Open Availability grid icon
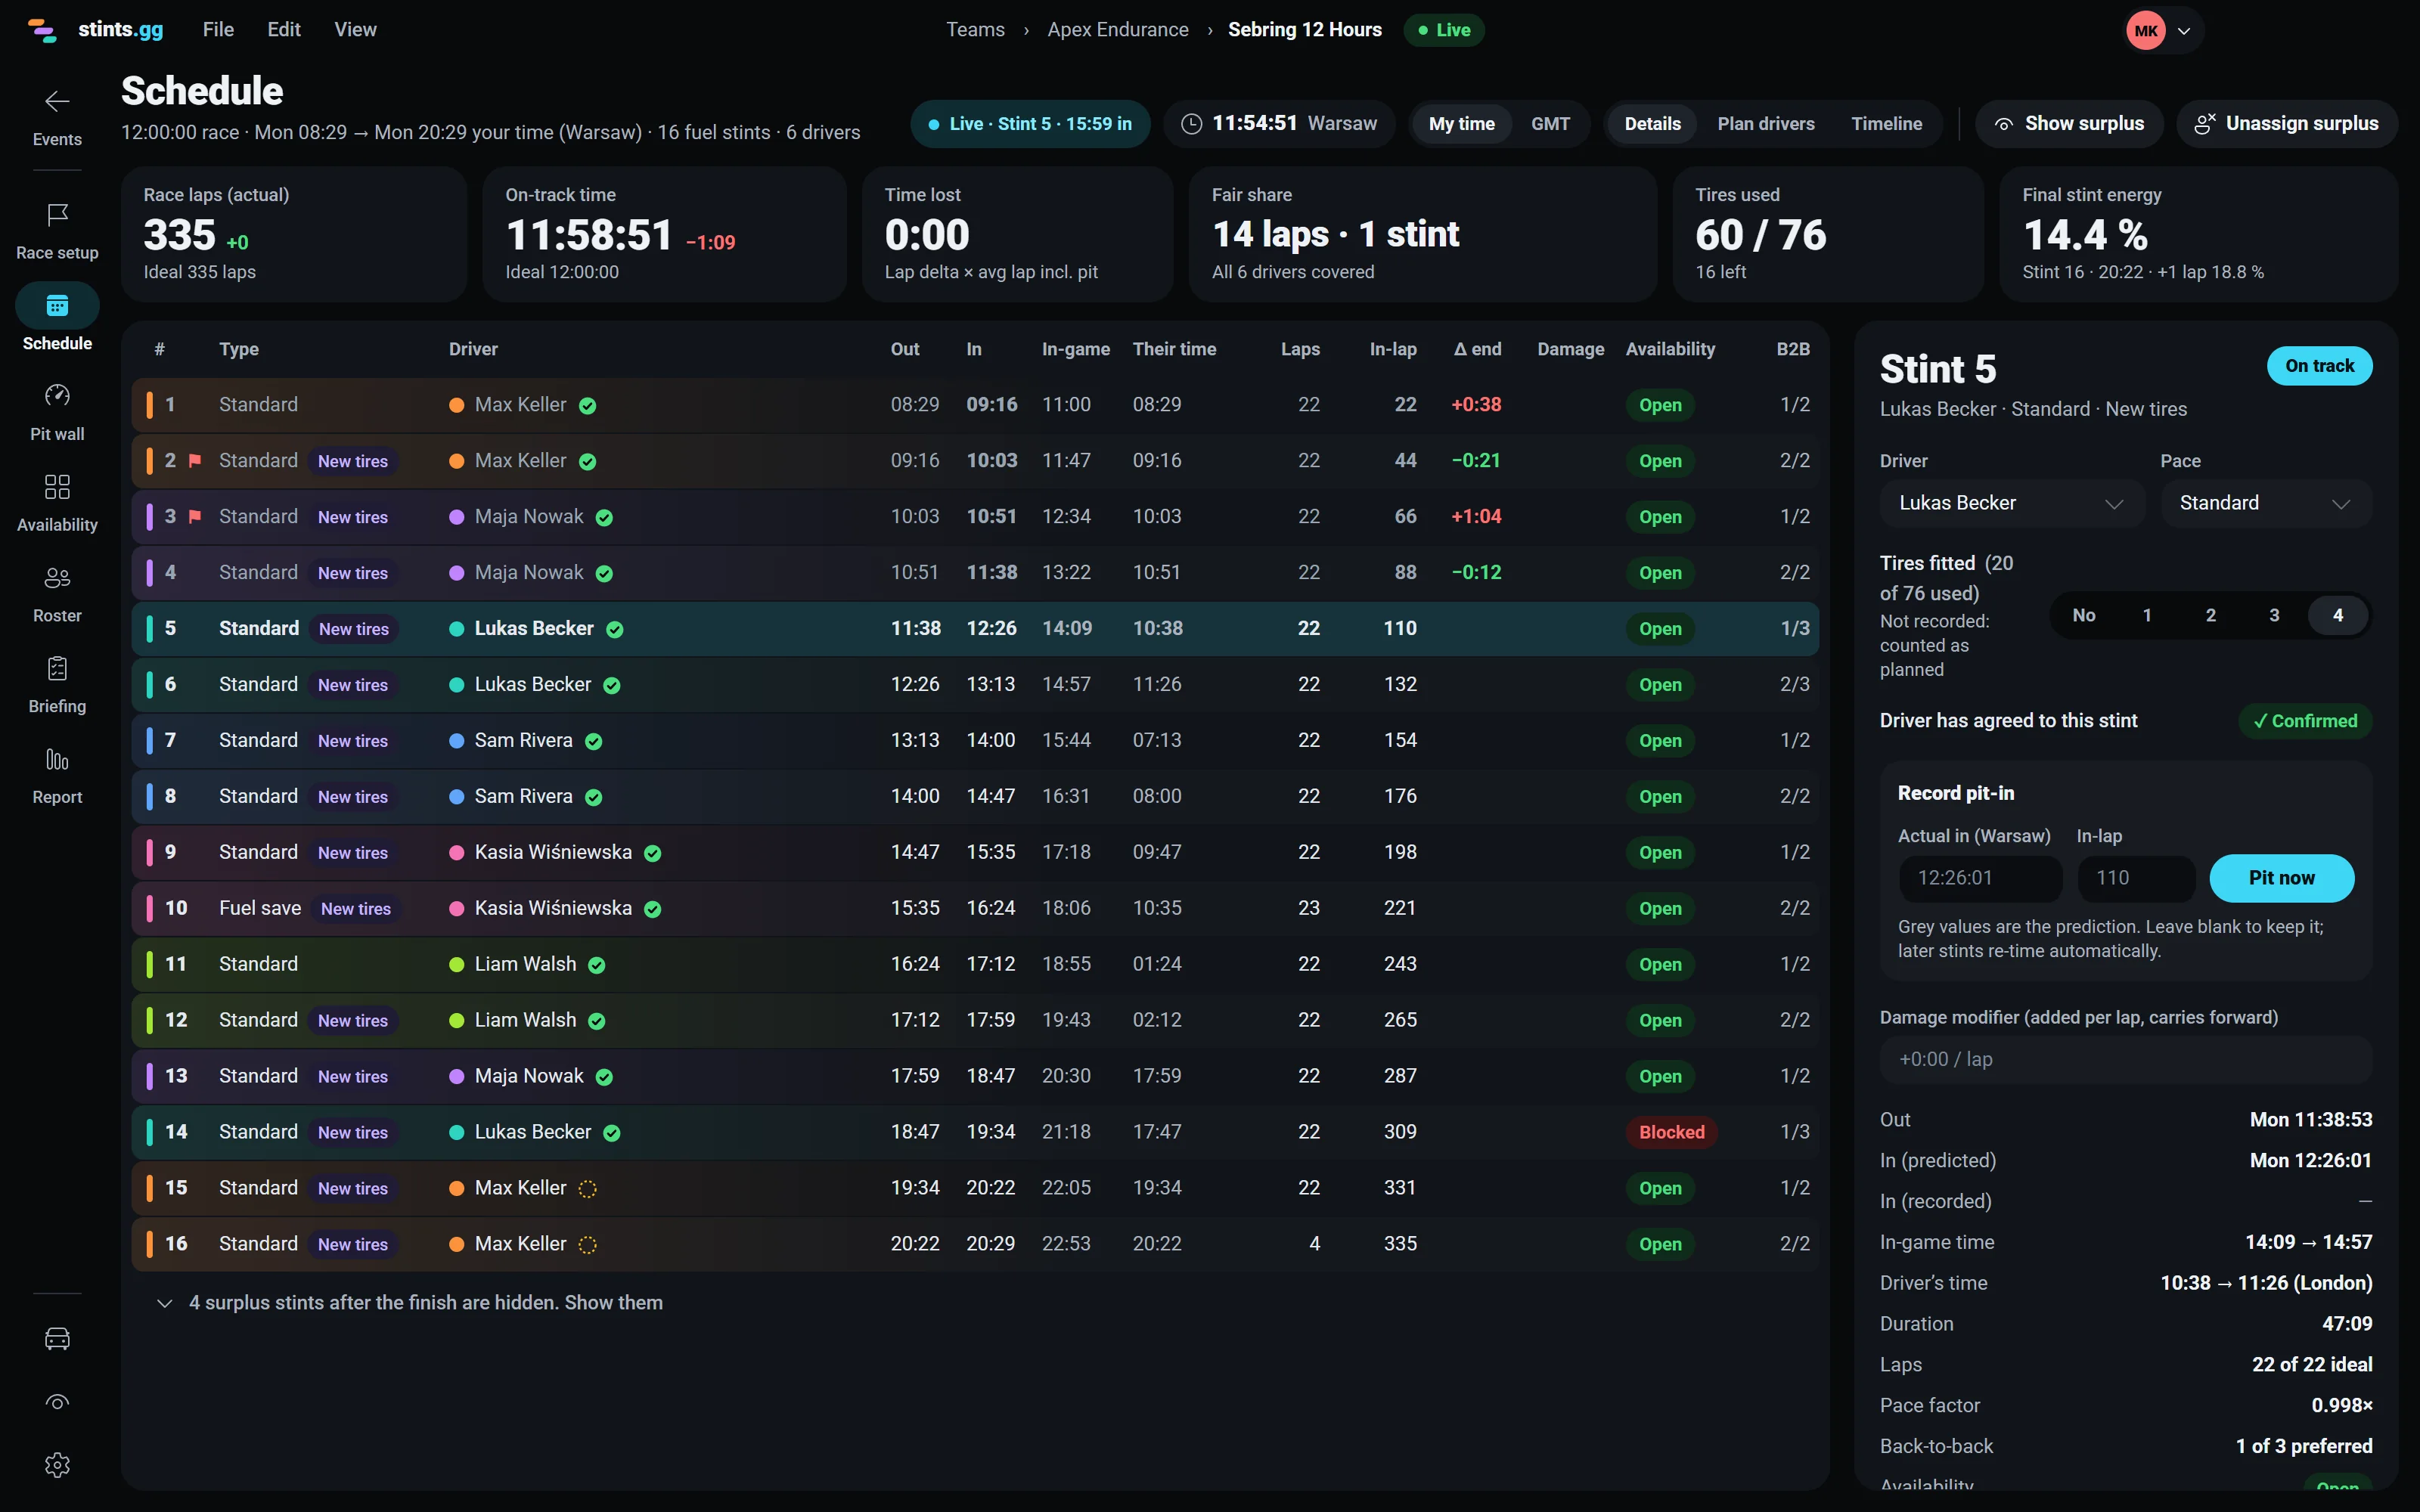The image size is (2420, 1512). point(57,487)
